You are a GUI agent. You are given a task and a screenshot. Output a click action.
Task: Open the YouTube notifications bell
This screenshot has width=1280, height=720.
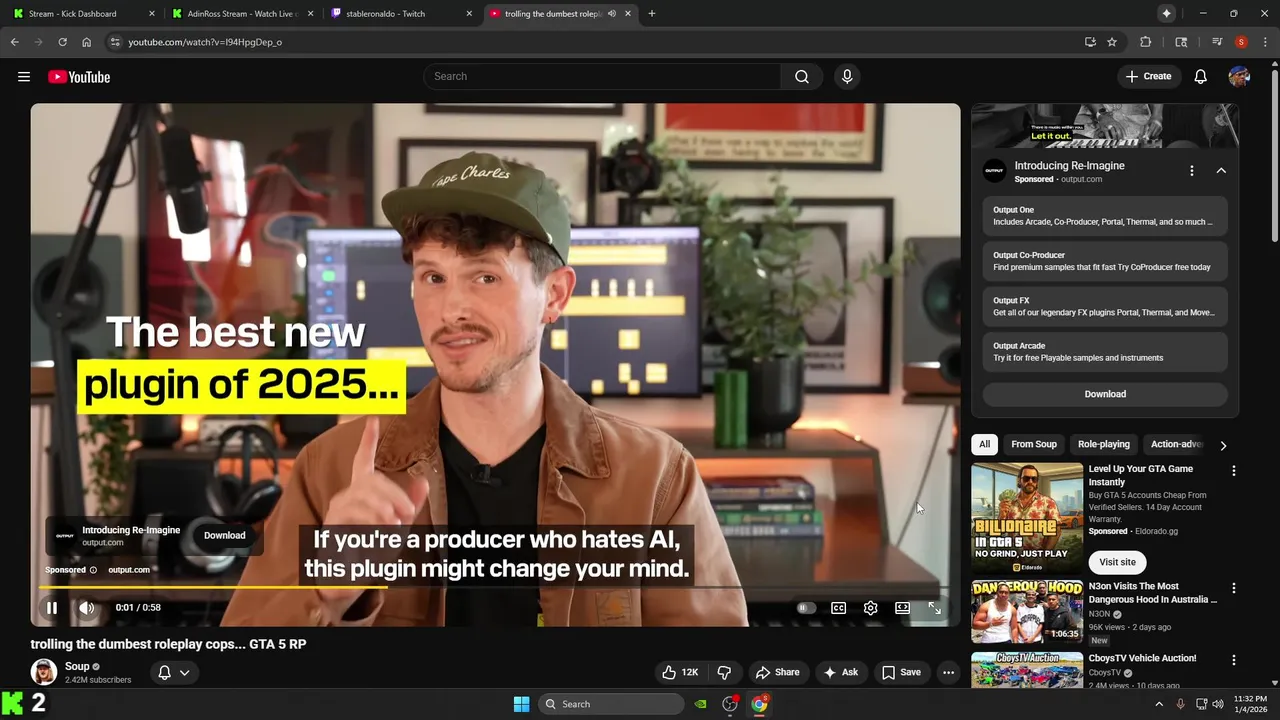click(x=1201, y=77)
